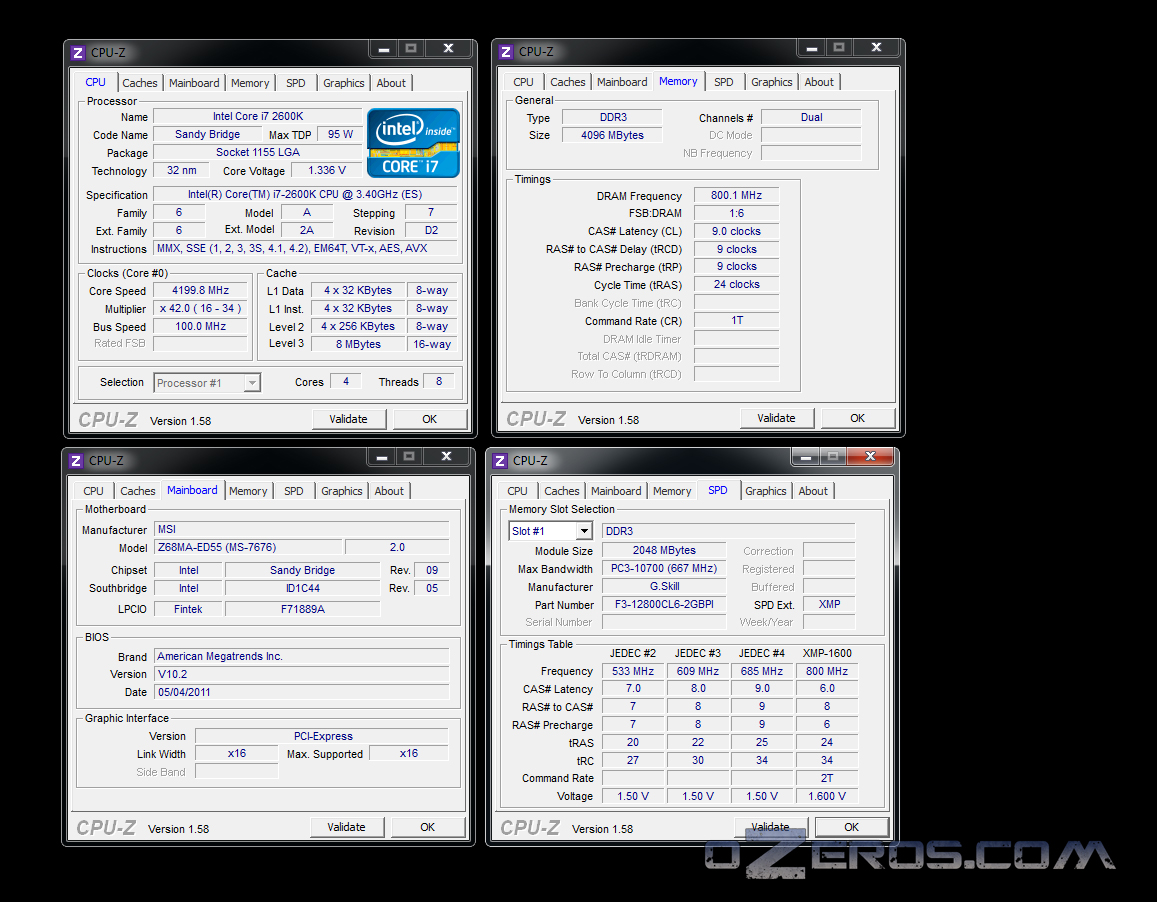Click motherboard model Z68MA-ED55 (MS-7676)
This screenshot has height=902, width=1157.
click(x=249, y=547)
